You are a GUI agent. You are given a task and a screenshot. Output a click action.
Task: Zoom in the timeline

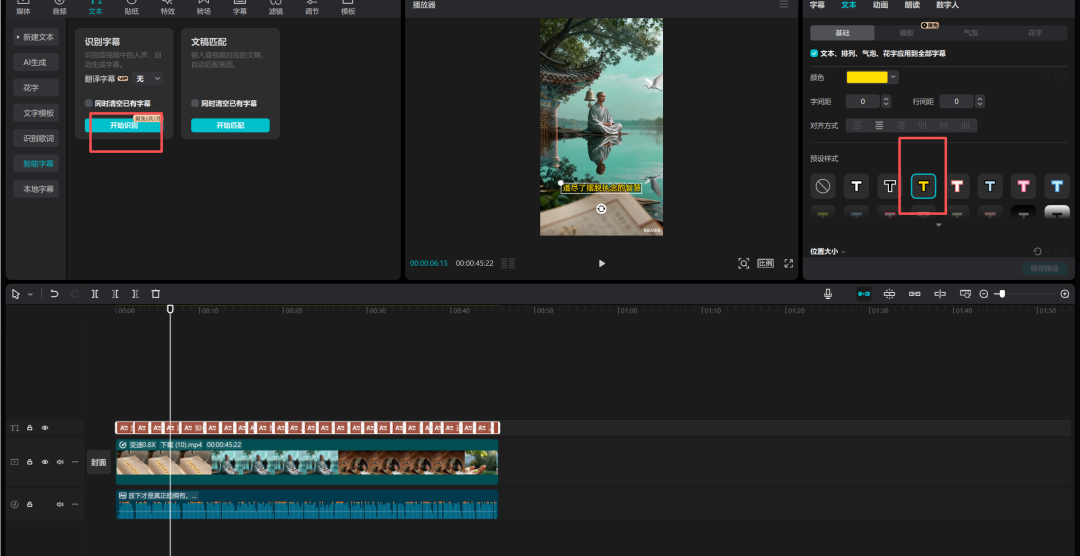[x=1065, y=294]
